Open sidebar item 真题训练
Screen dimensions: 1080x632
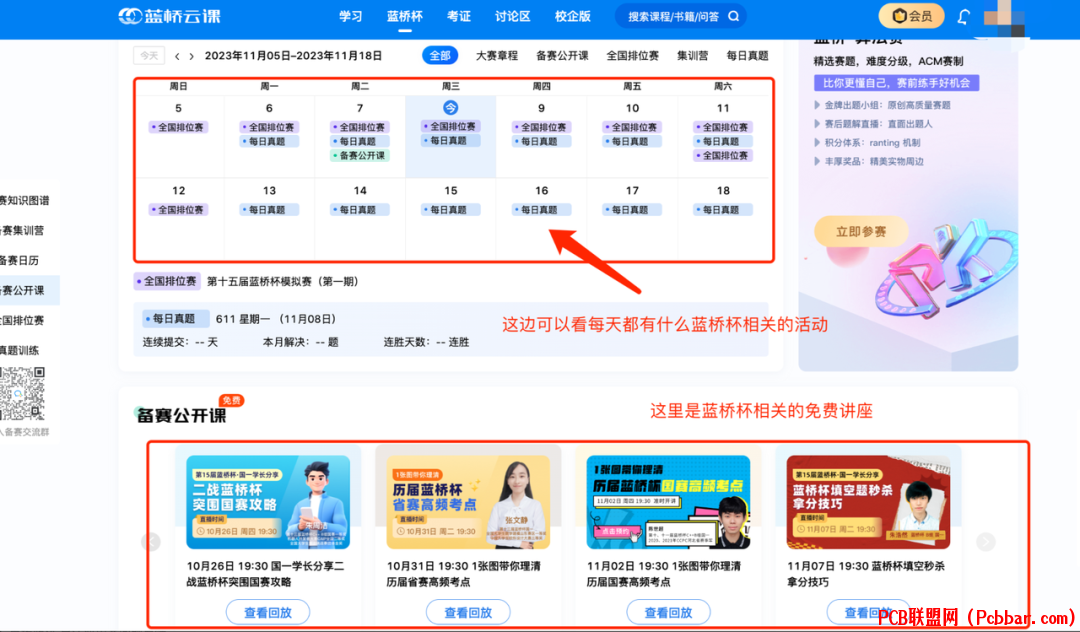coord(19,350)
